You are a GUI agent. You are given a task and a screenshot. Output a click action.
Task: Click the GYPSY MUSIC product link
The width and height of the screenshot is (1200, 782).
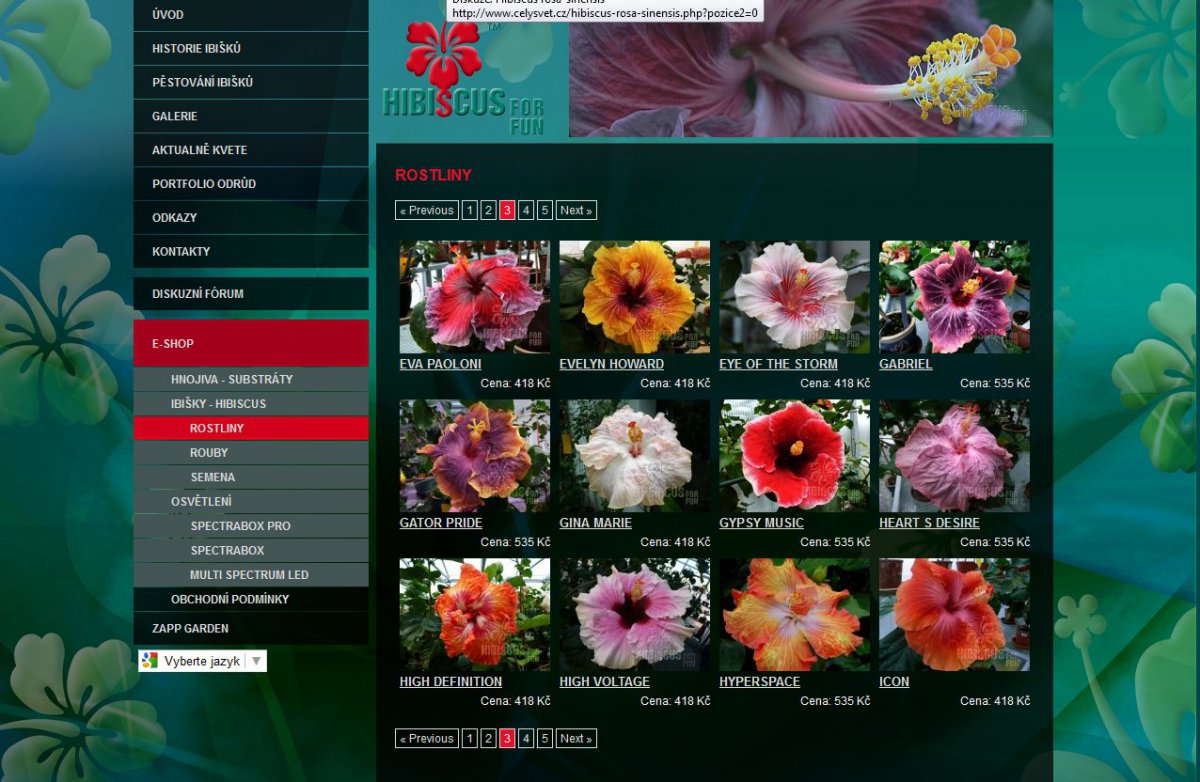tap(762, 523)
